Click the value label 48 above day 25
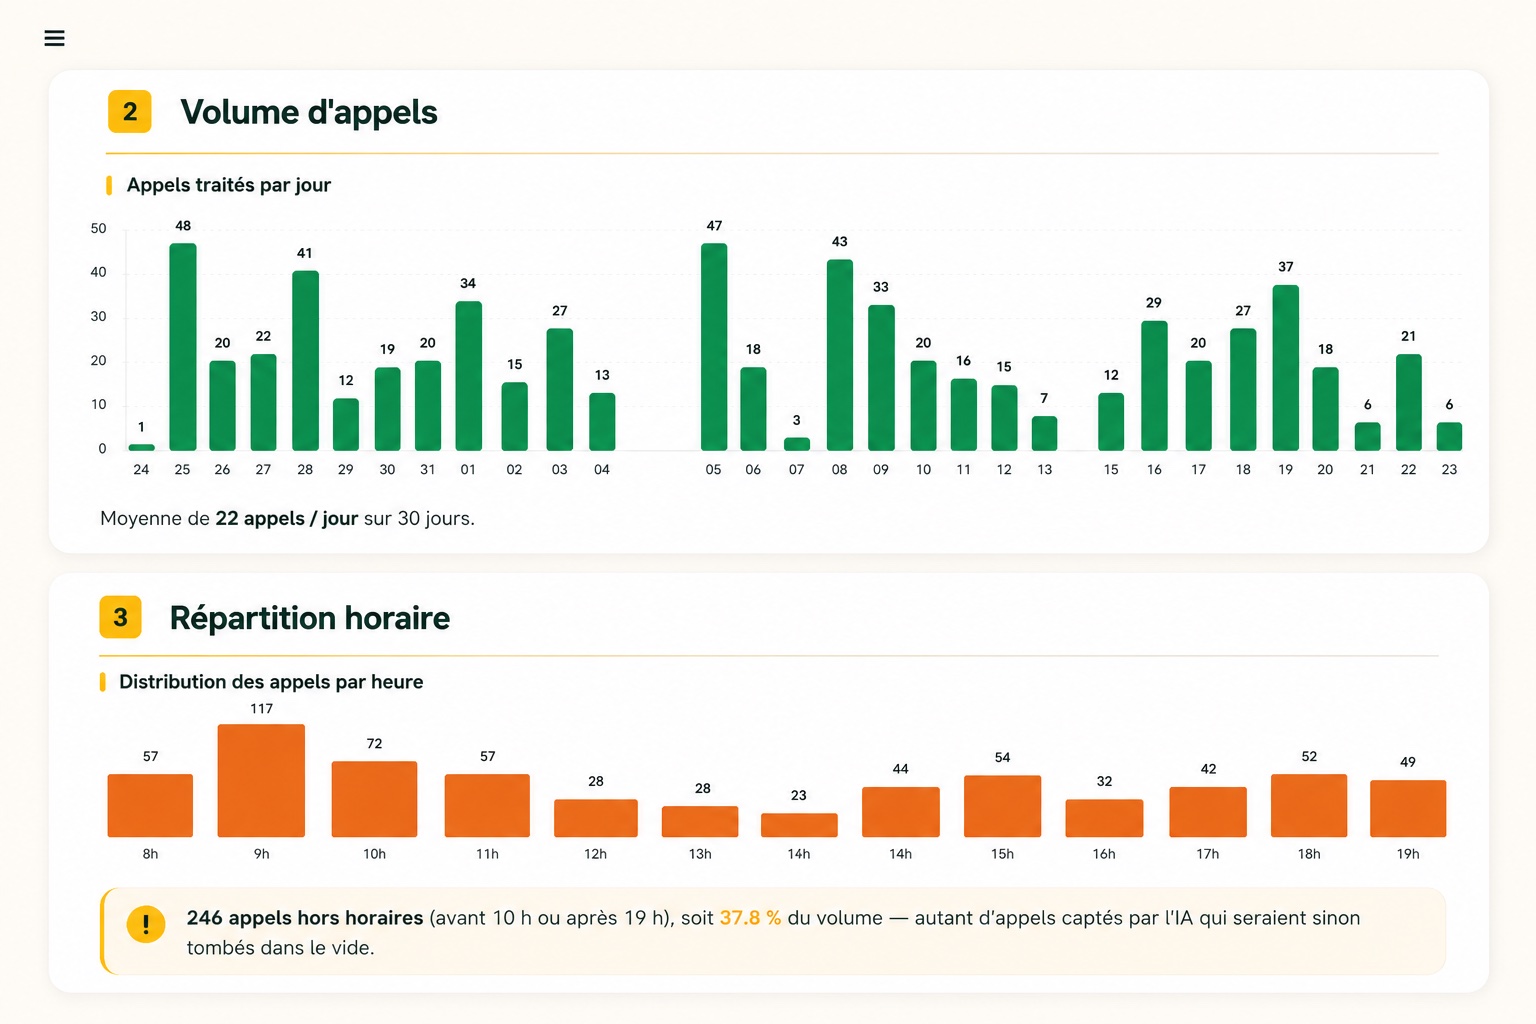Image resolution: width=1536 pixels, height=1024 pixels. click(x=183, y=226)
